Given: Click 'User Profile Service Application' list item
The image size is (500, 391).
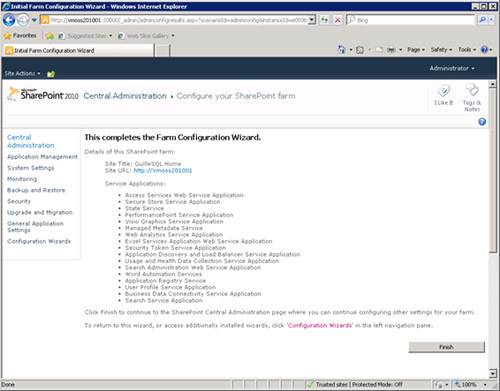Looking at the screenshot, I should point(170,287).
